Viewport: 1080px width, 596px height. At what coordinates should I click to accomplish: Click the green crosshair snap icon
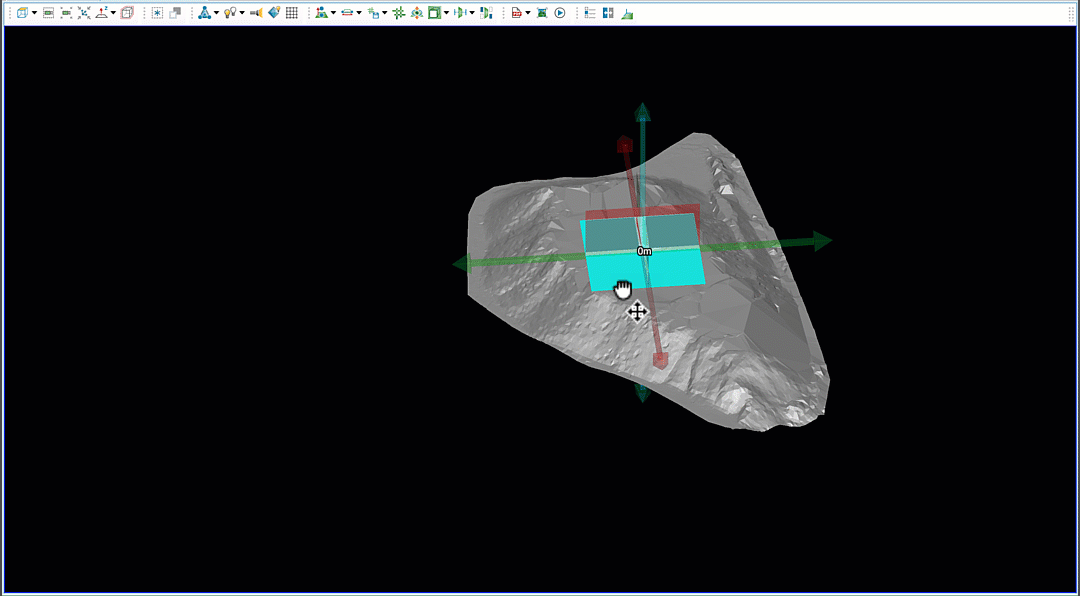[x=398, y=13]
